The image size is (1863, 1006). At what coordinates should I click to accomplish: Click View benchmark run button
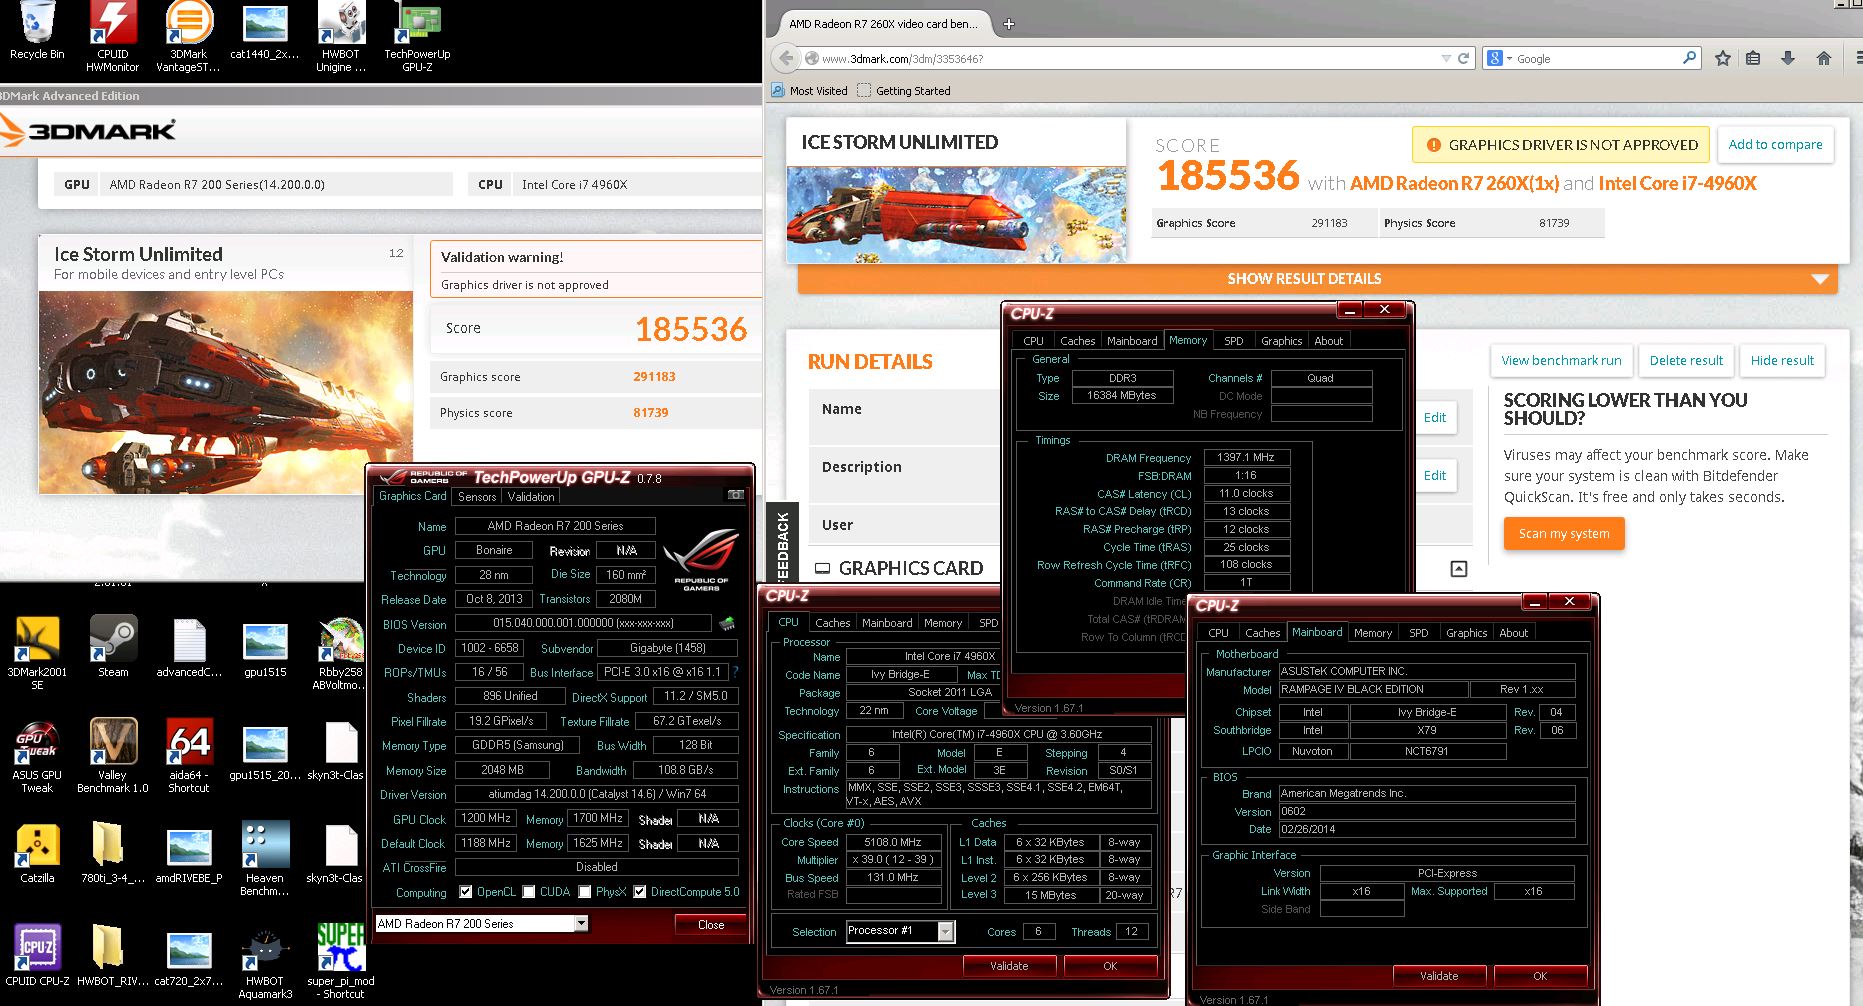pyautogui.click(x=1561, y=360)
